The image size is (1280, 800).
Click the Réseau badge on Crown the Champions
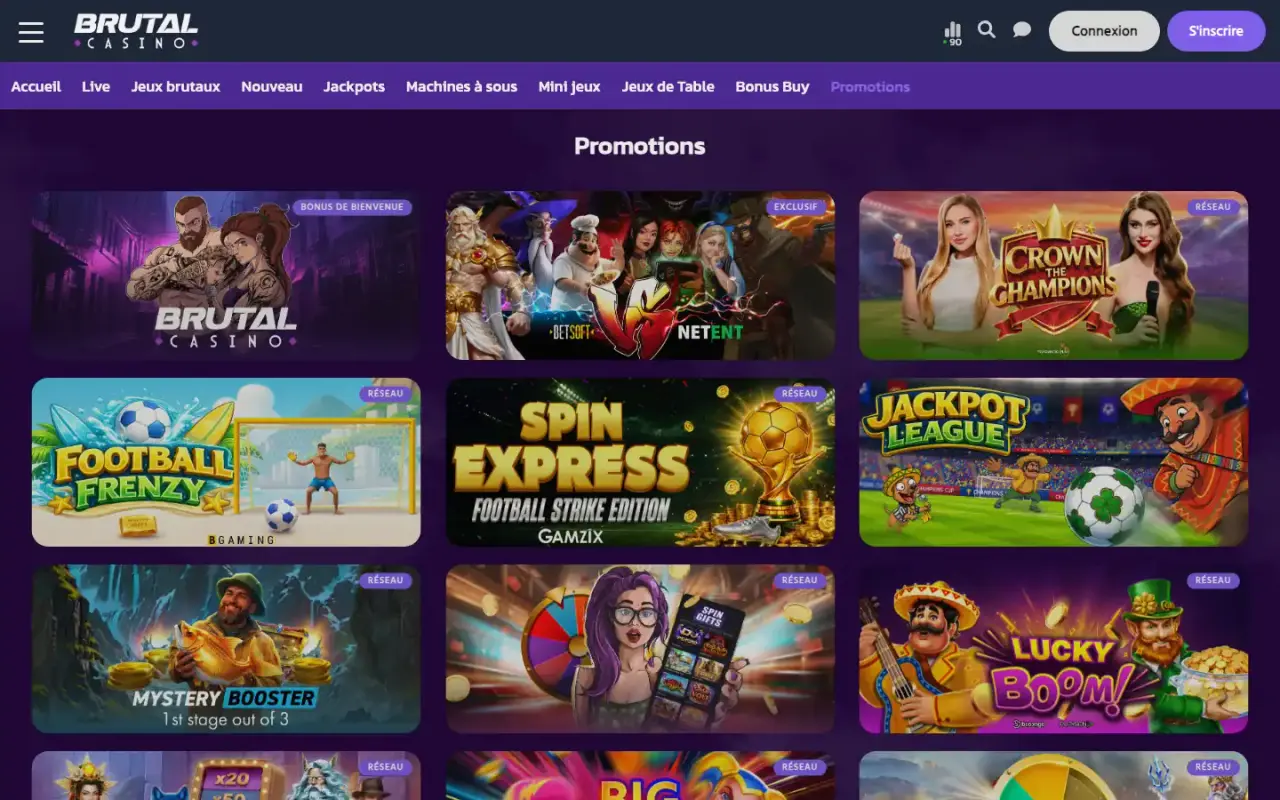[1213, 207]
